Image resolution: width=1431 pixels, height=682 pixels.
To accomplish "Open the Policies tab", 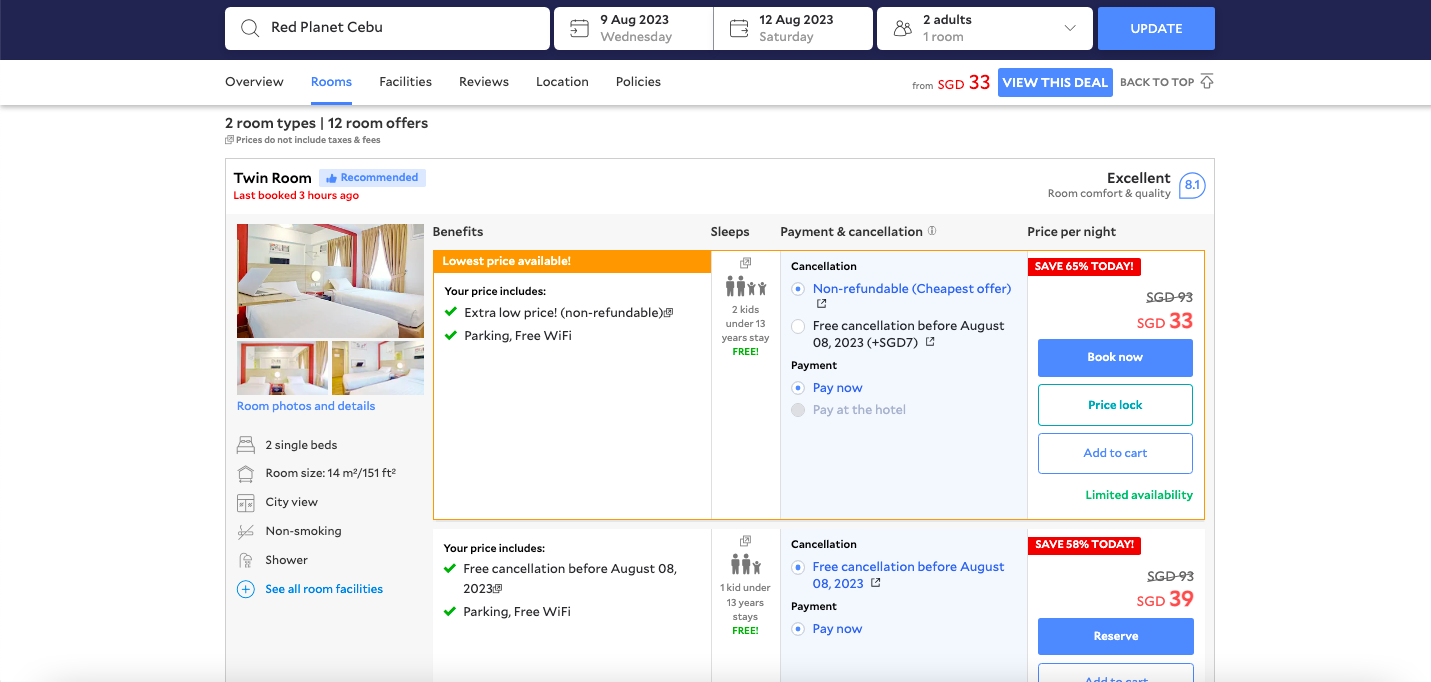I will tap(638, 82).
